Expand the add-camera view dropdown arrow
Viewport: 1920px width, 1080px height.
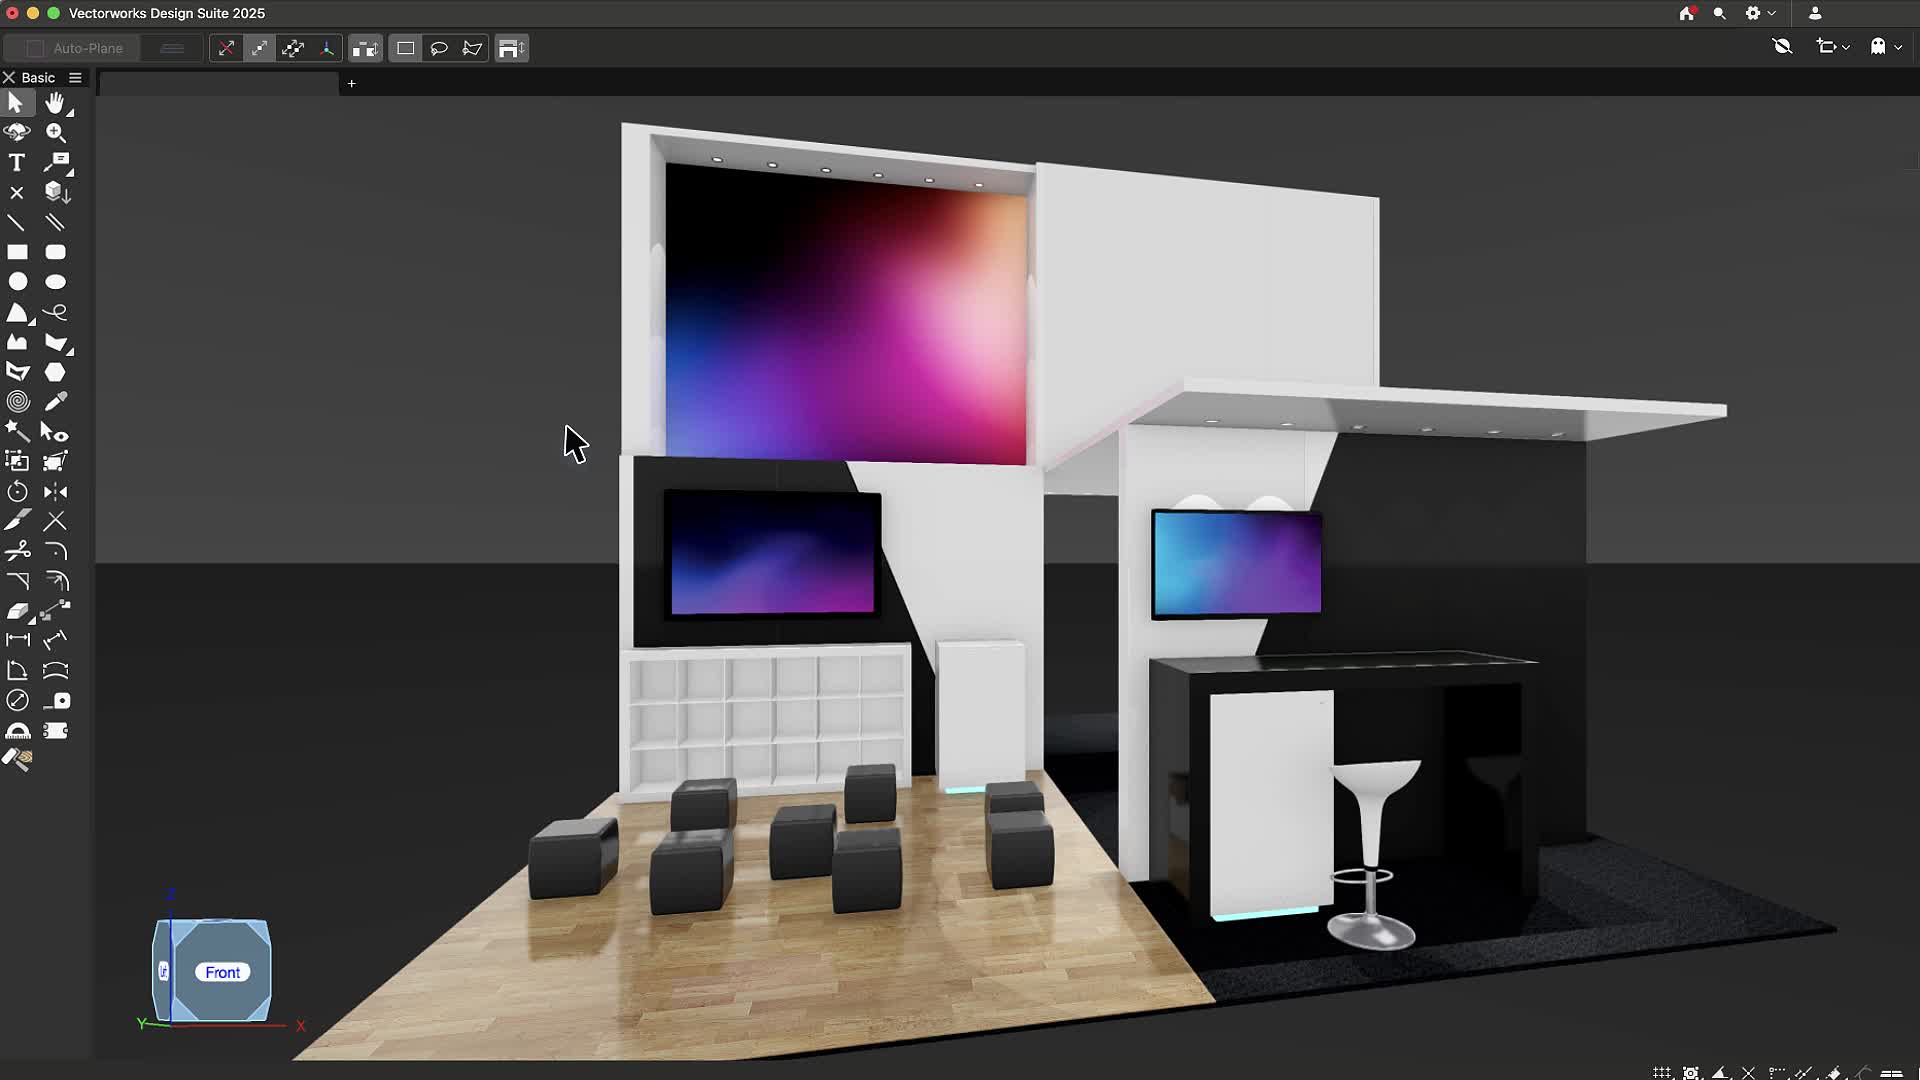point(1845,47)
